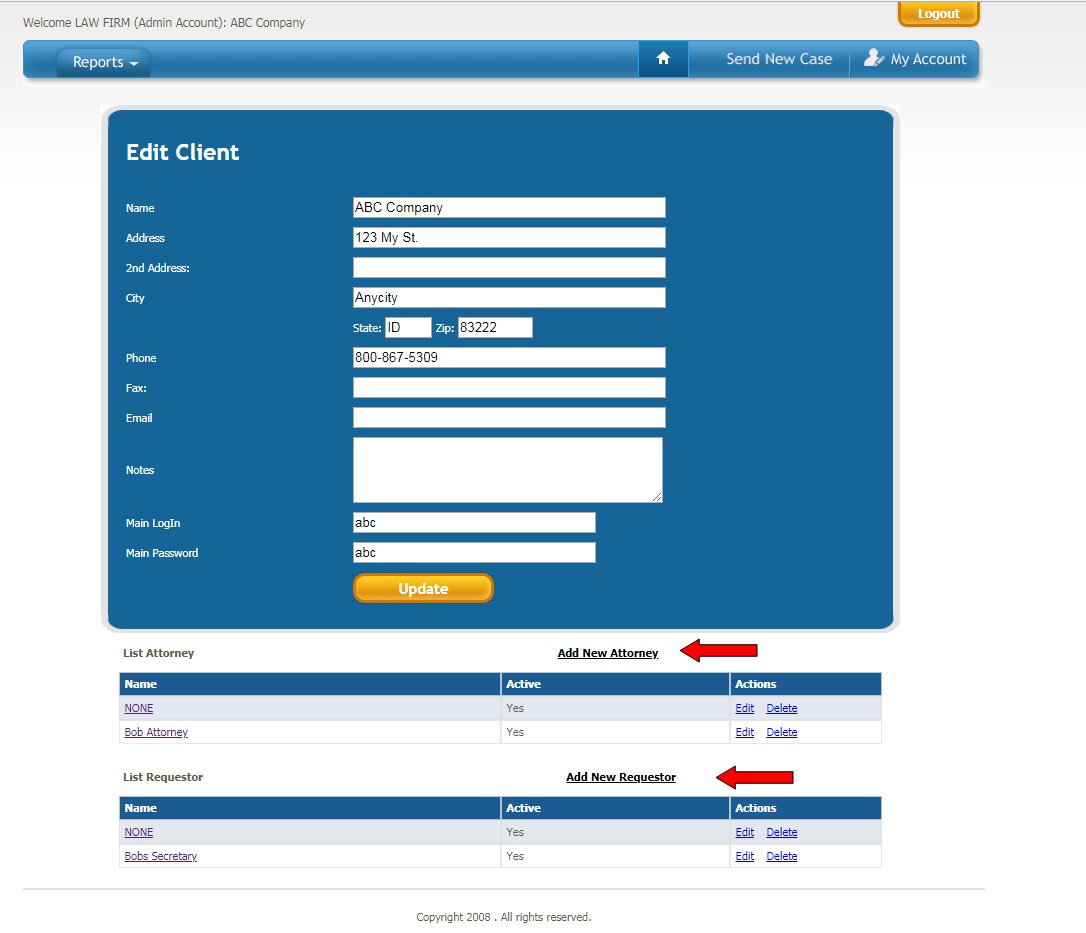Open My Account page
Screen dimensions: 1086x933
[914, 59]
